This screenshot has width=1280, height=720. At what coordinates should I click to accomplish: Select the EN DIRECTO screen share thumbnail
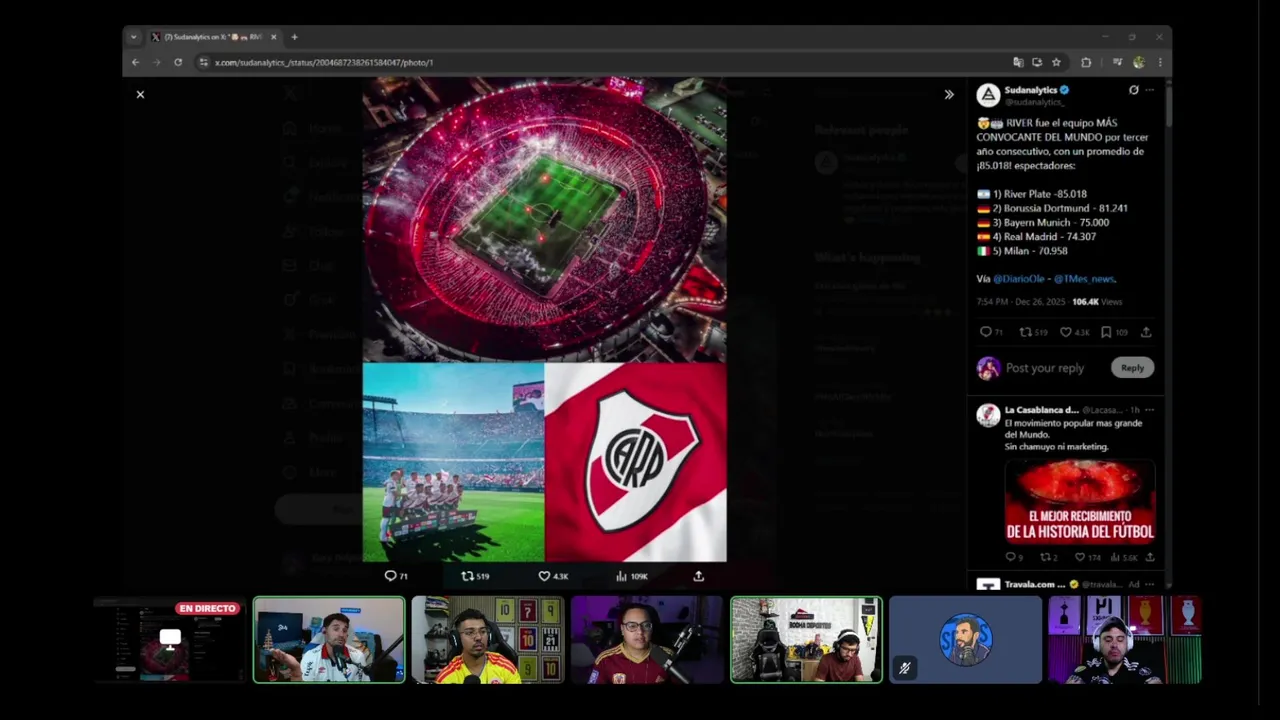click(x=169, y=640)
